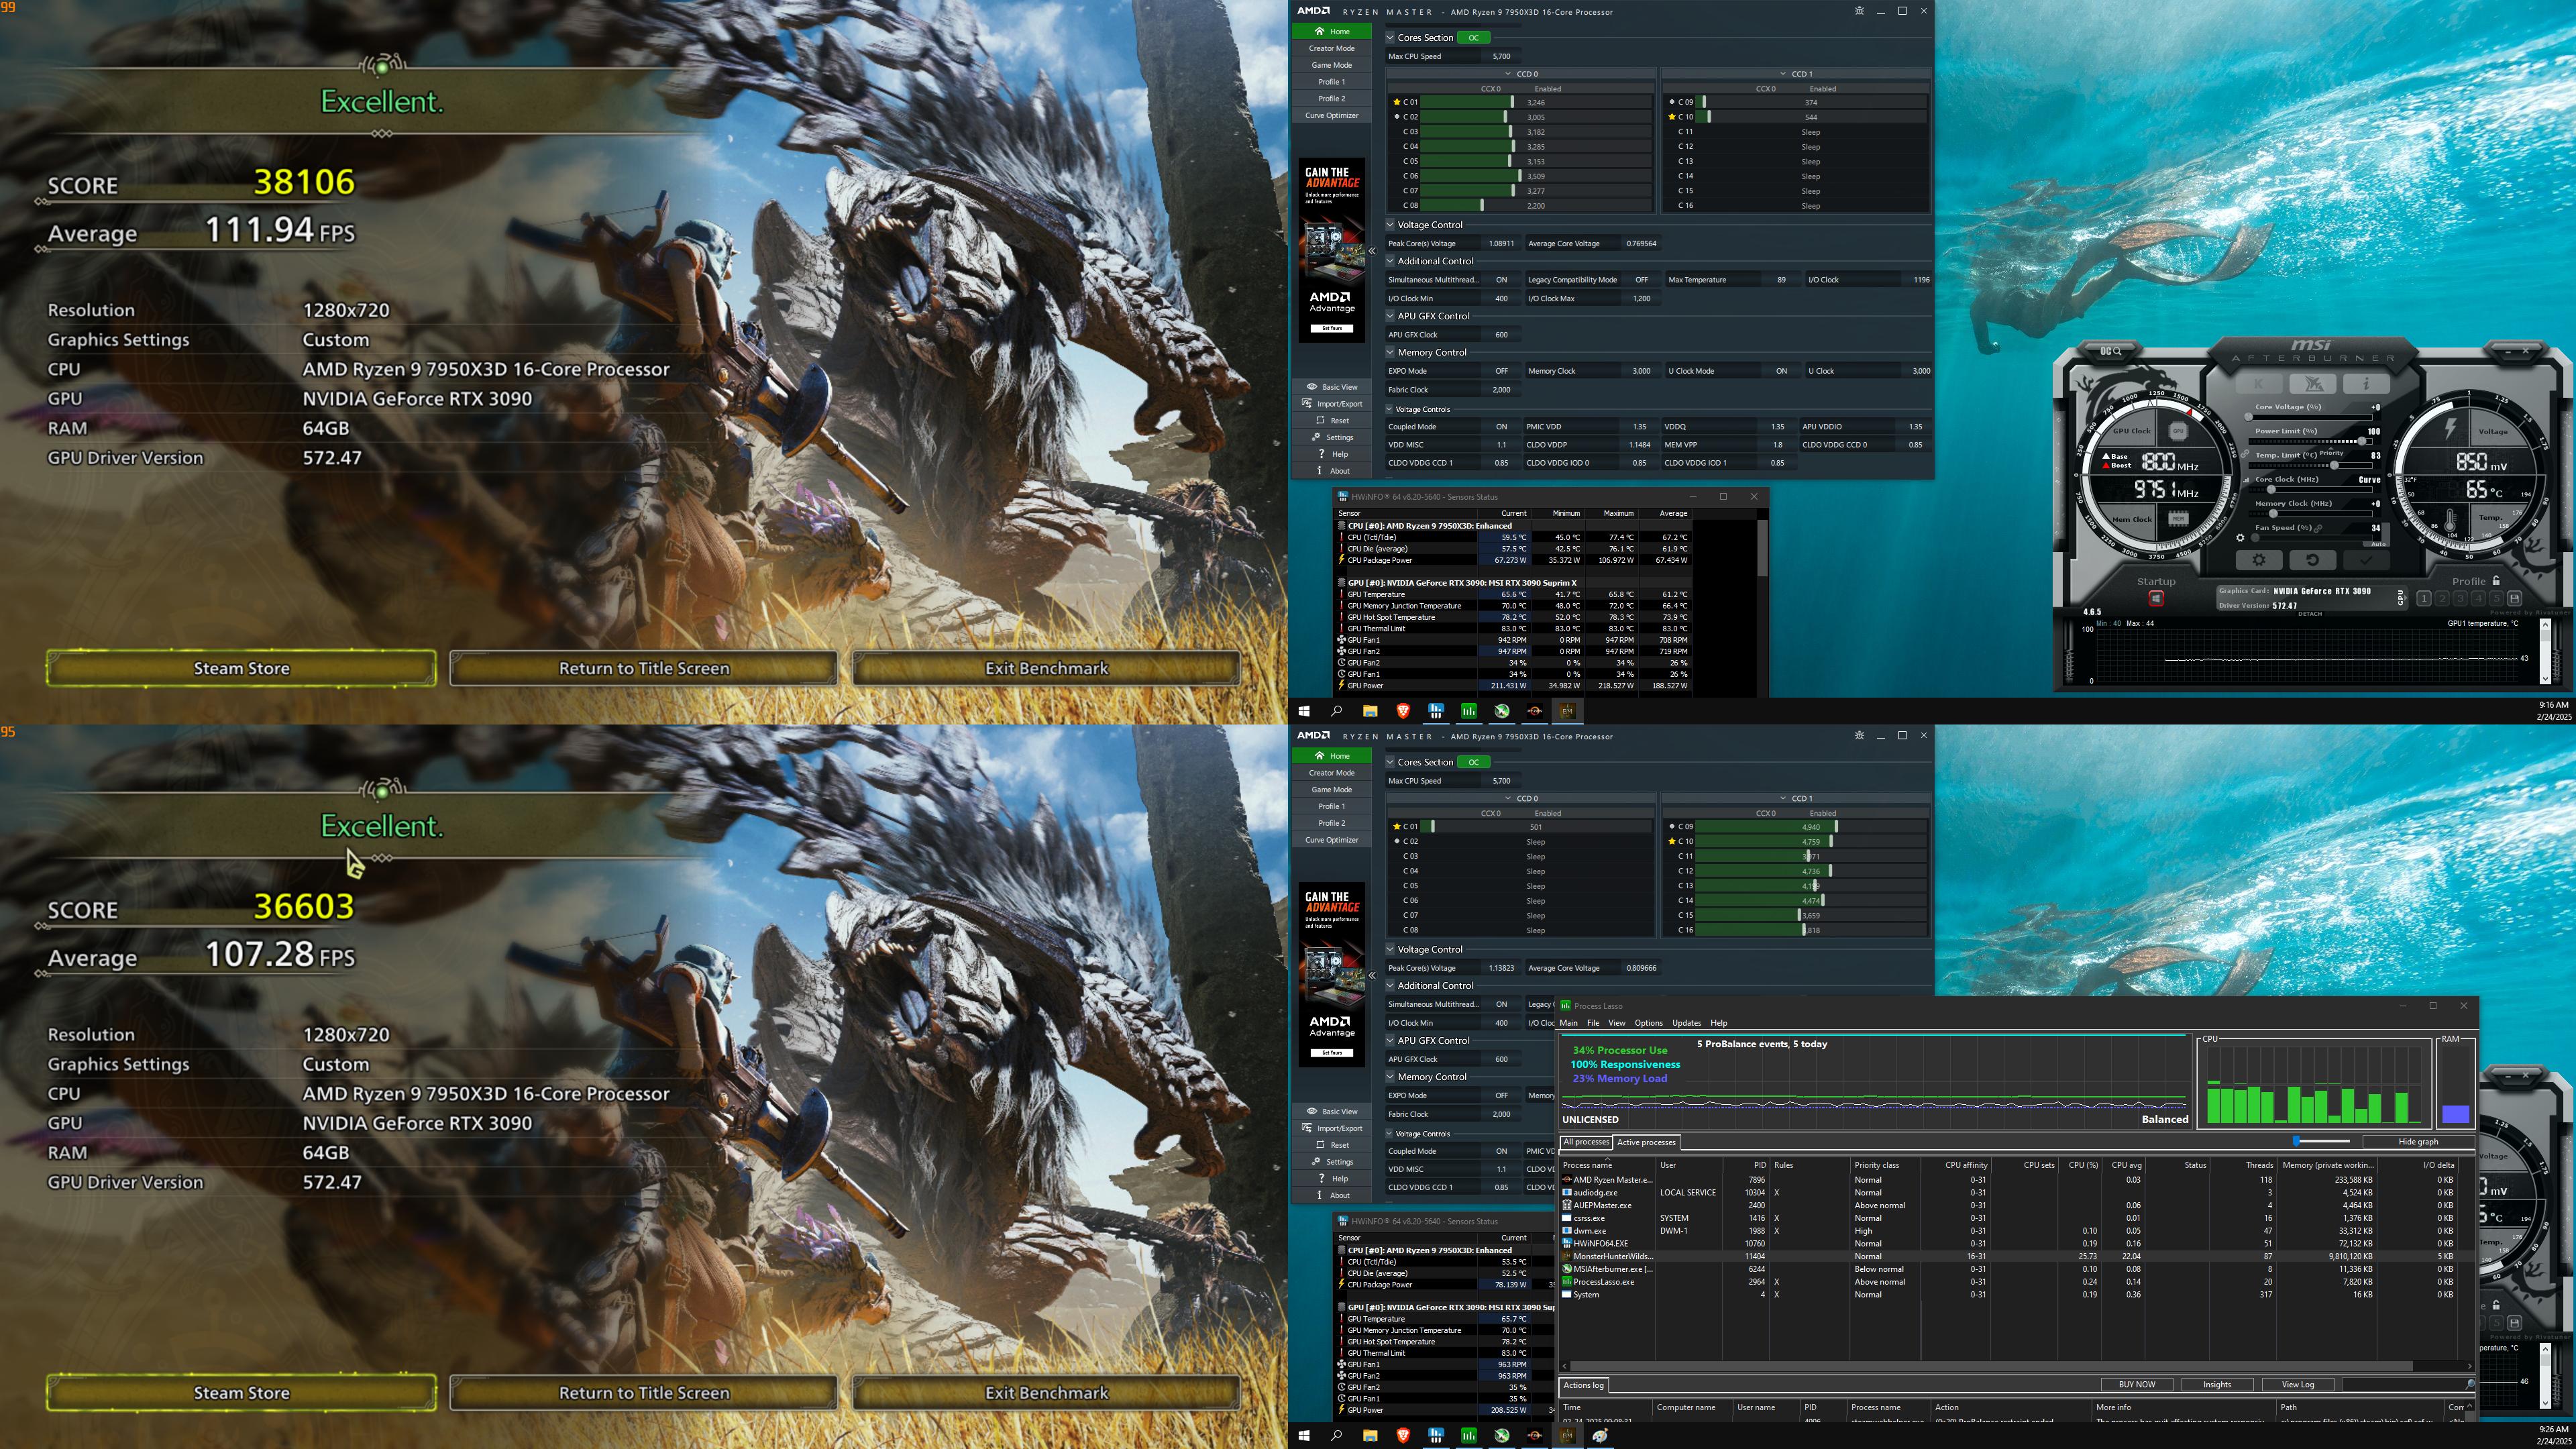Toggle the Profile lock icon in Afterburner

tap(2497, 581)
